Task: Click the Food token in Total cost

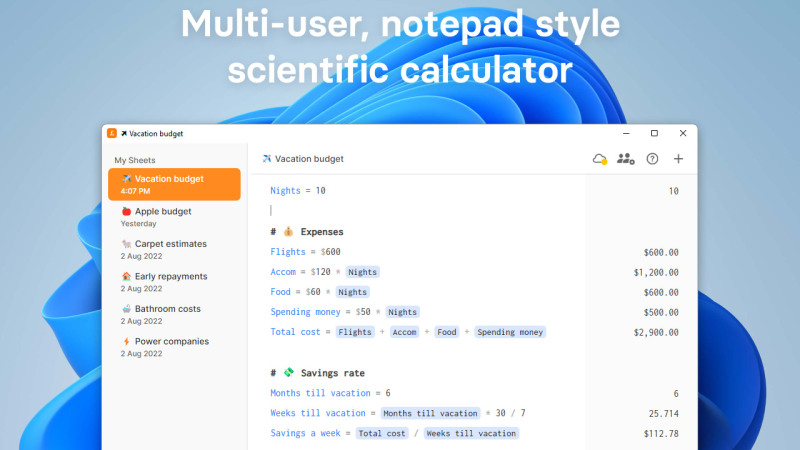Action: click(447, 332)
